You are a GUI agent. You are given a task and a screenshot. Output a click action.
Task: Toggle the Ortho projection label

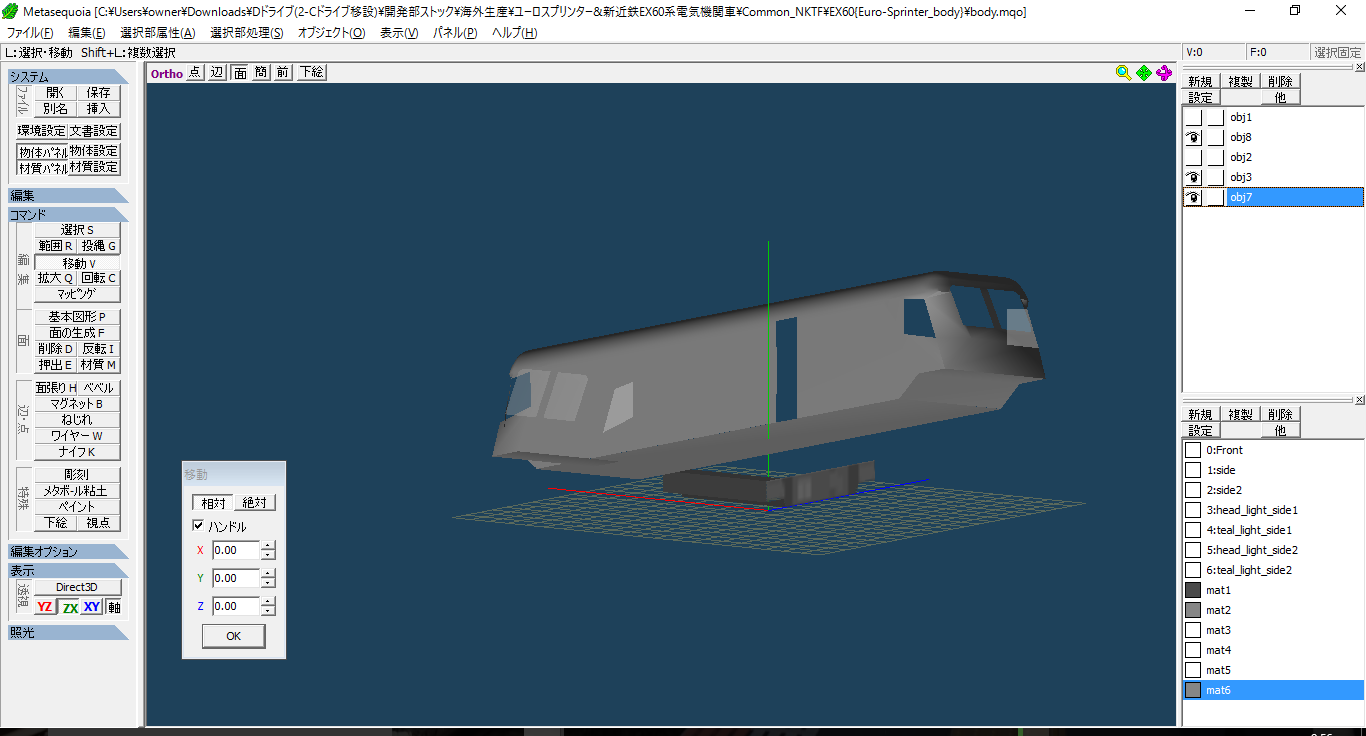pos(167,73)
